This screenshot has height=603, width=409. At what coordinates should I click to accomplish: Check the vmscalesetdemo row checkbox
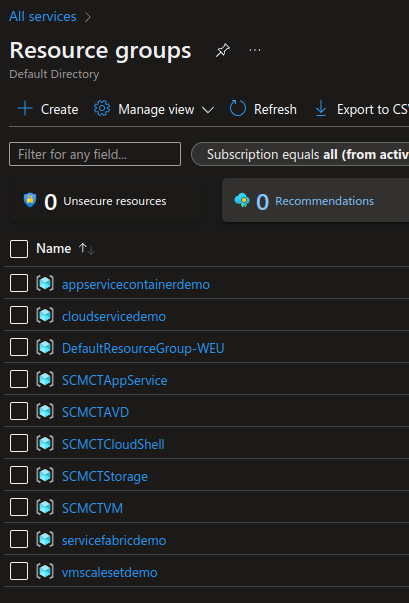(19, 571)
